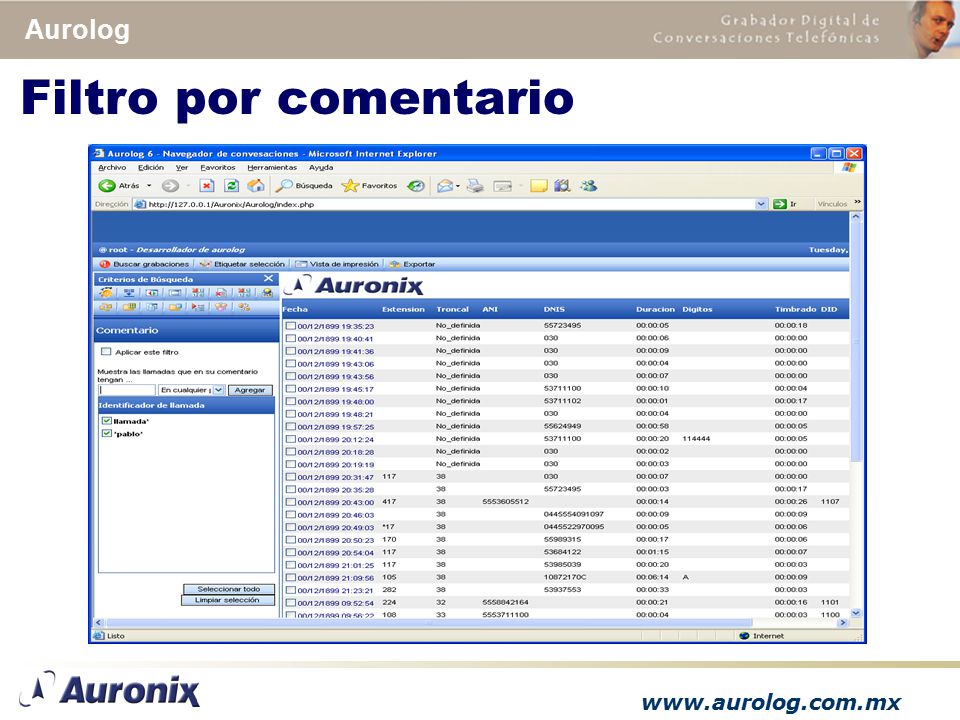
Task: Open the Ver menu
Action: [x=182, y=167]
